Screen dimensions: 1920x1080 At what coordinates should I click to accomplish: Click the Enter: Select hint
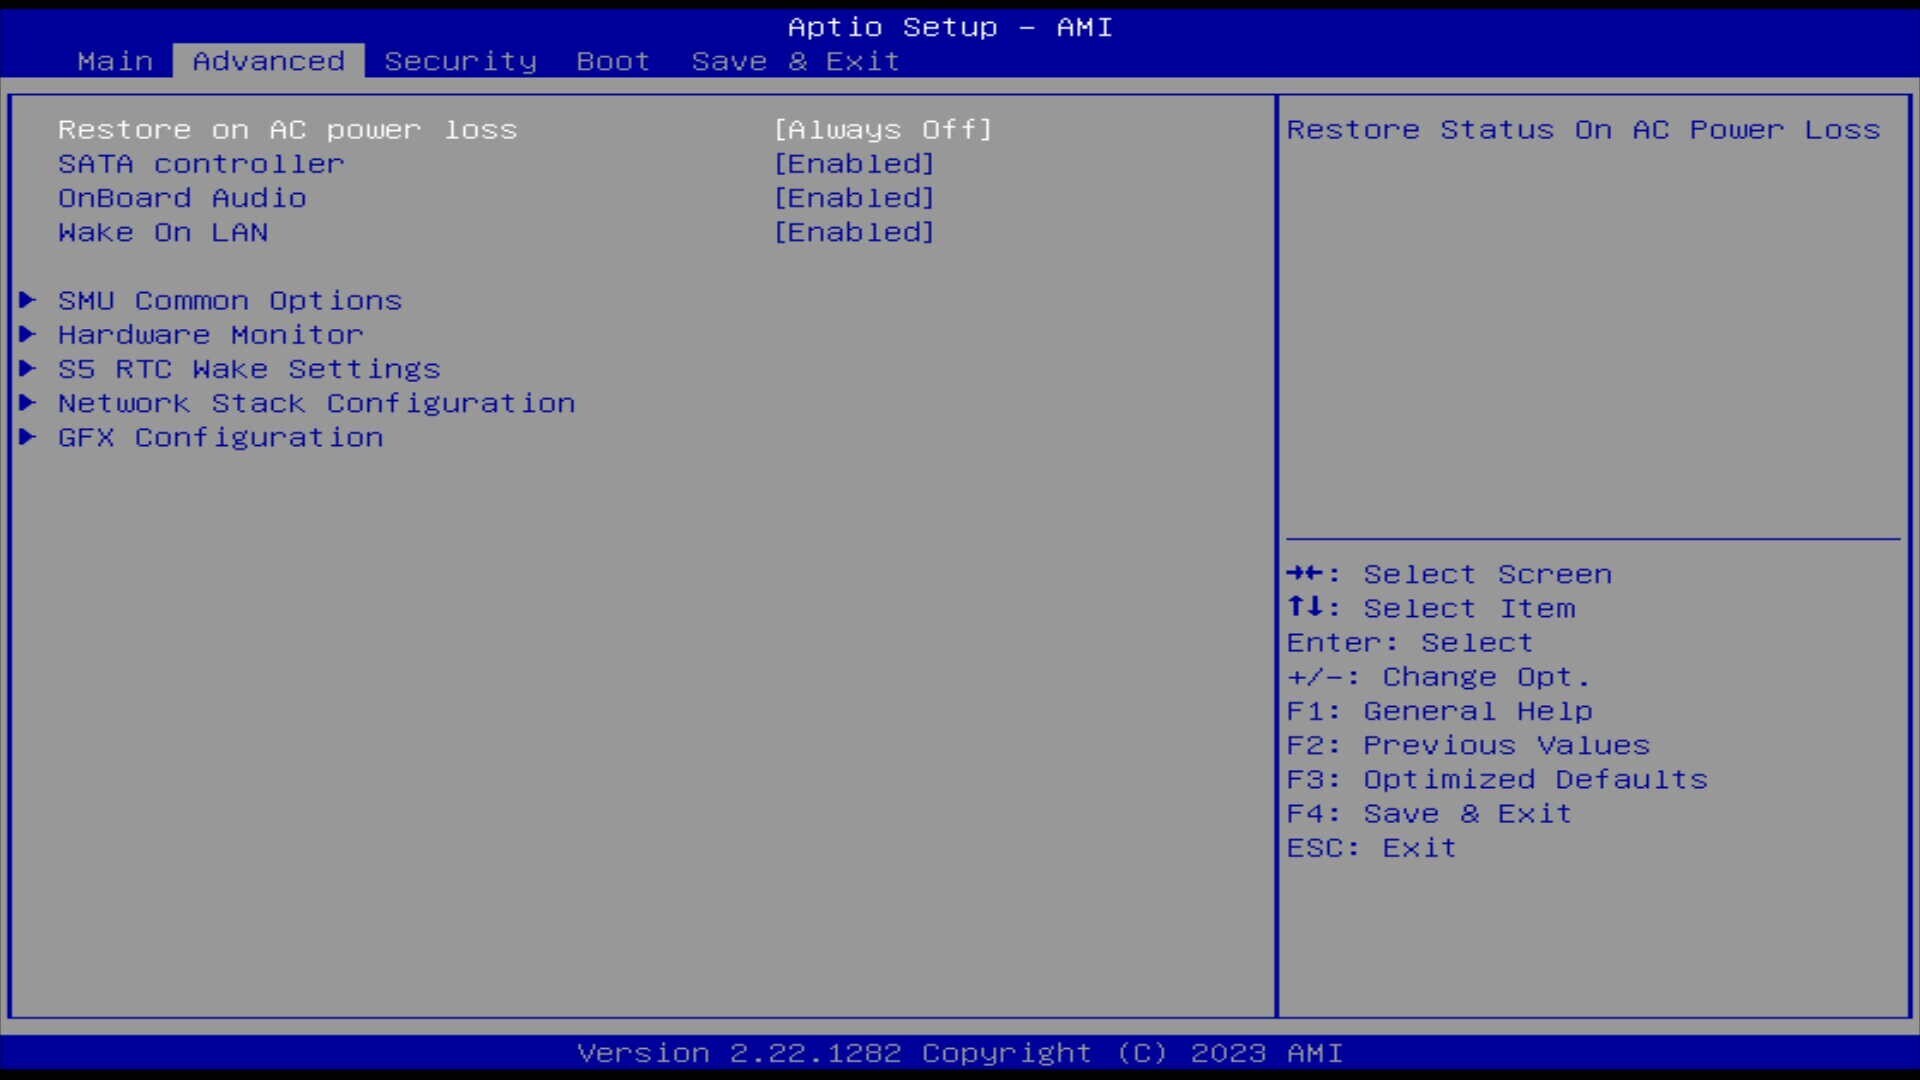[x=1410, y=643]
